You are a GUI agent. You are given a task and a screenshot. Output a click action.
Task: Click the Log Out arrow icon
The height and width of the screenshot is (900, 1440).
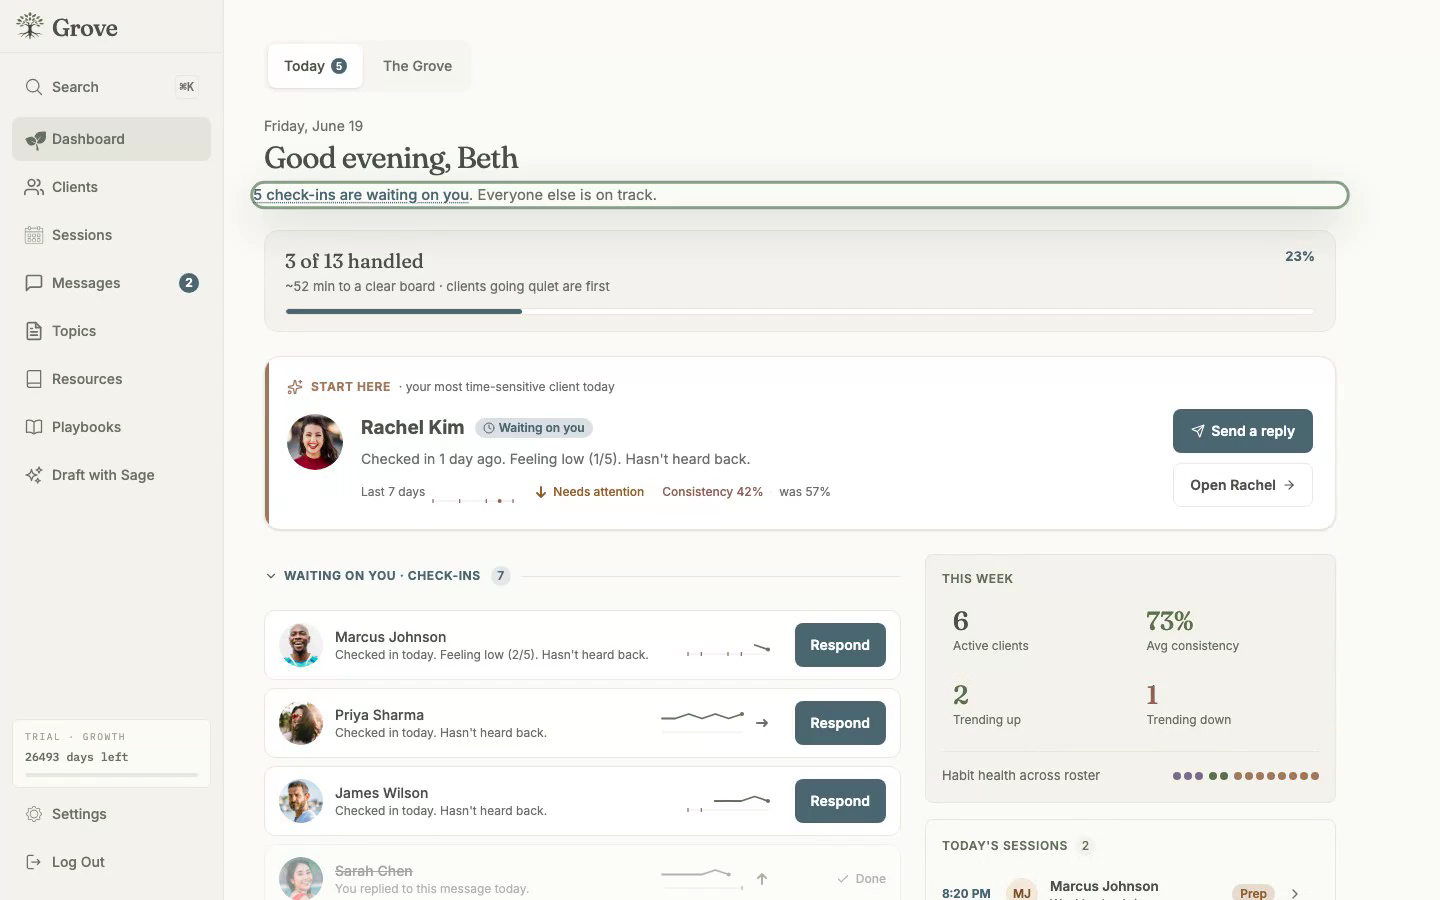[34, 862]
